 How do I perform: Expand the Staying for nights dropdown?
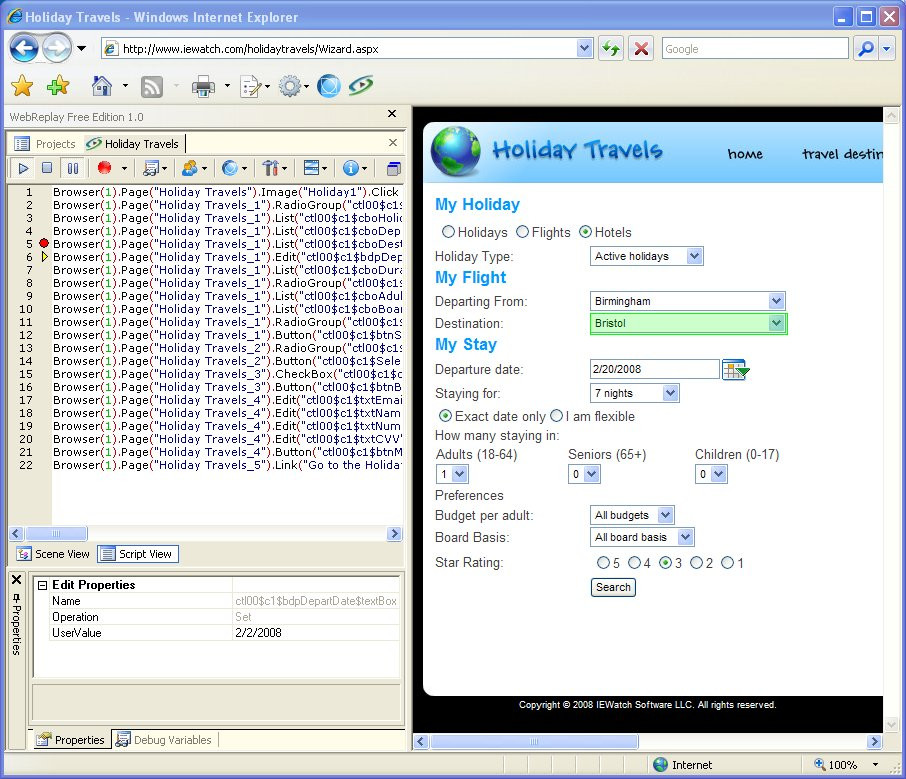[670, 394]
